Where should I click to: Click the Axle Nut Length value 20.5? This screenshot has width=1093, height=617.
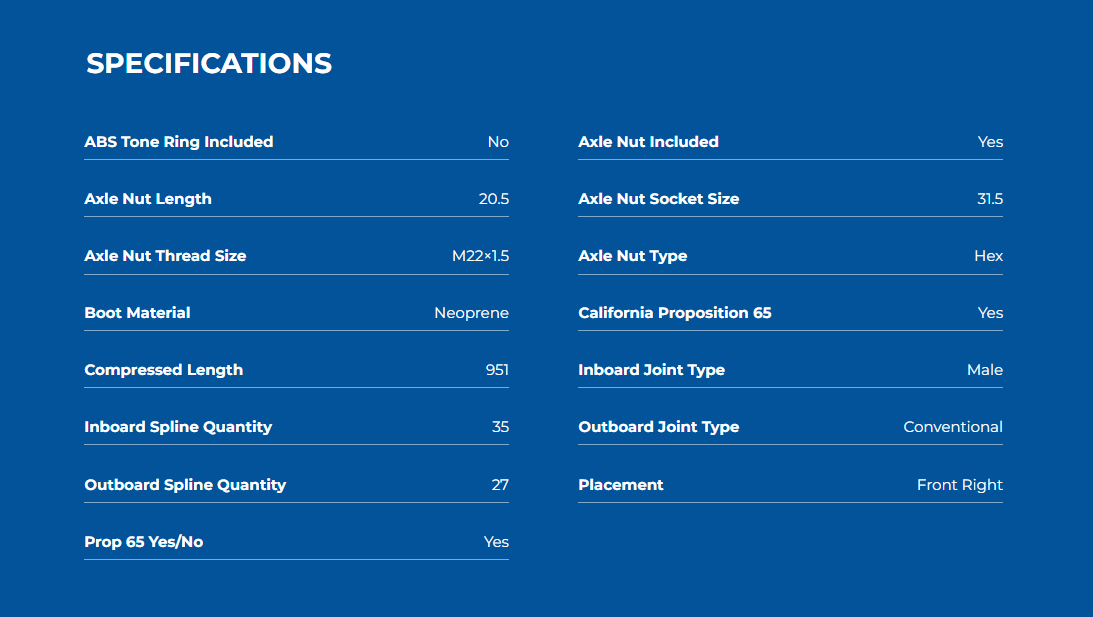tap(493, 199)
